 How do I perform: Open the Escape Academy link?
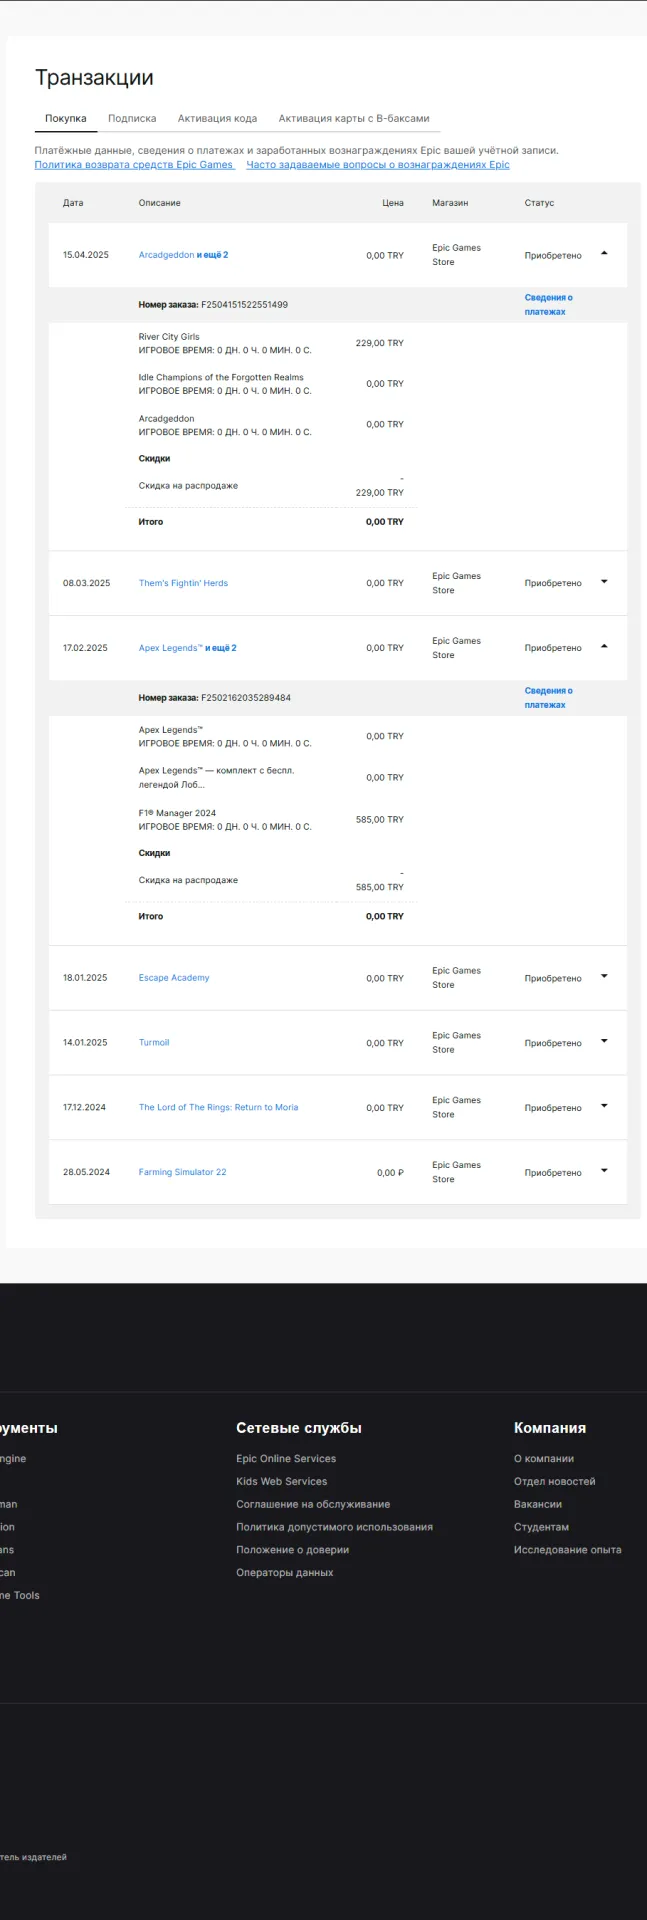[174, 978]
